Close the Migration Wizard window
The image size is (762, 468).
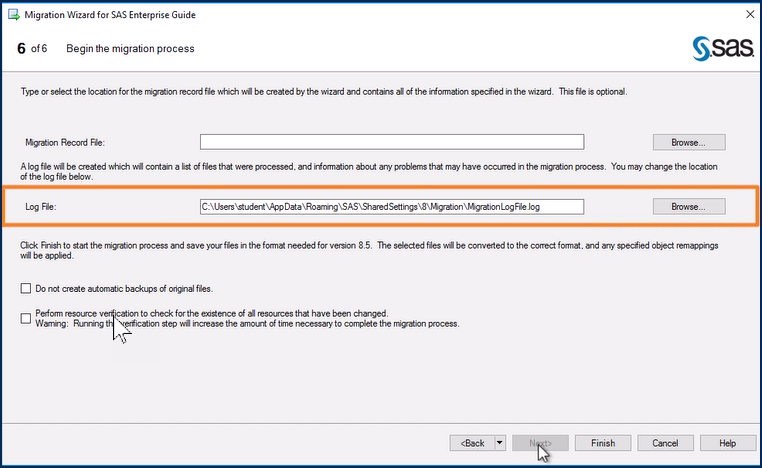(x=749, y=15)
